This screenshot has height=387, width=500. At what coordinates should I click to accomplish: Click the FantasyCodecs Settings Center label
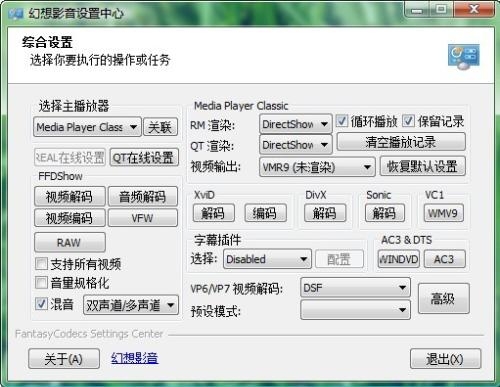tap(89, 334)
